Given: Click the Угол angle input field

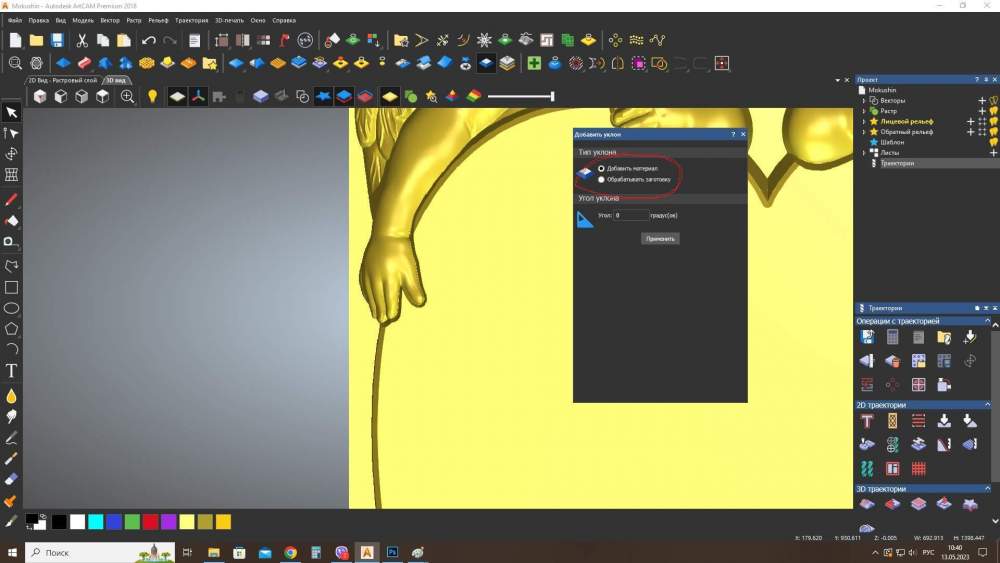Looking at the screenshot, I should (630, 215).
